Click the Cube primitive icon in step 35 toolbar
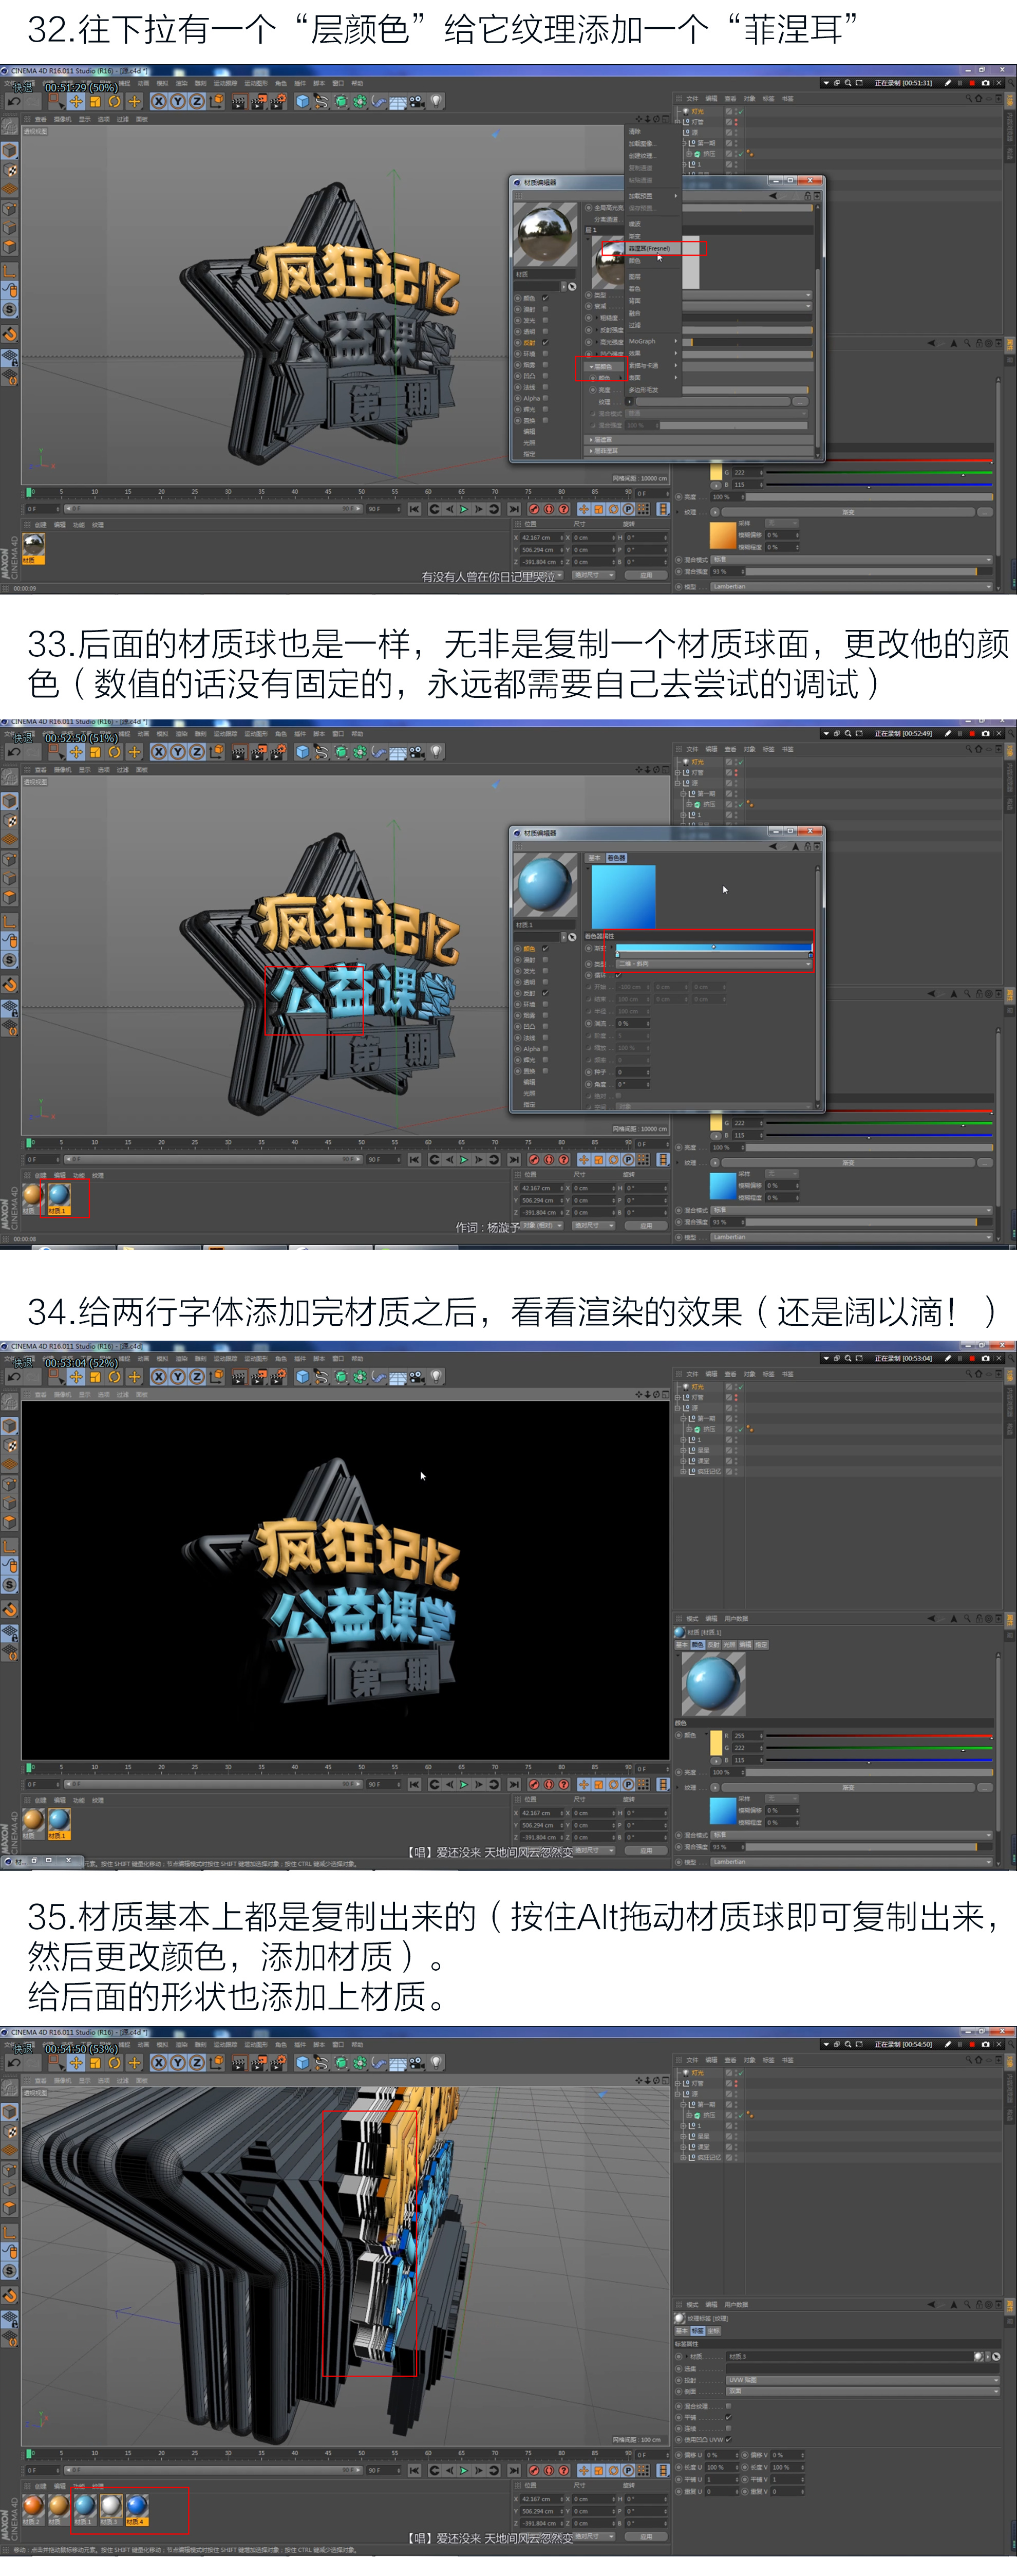Viewport: 1017px width, 2576px height. click(302, 2064)
